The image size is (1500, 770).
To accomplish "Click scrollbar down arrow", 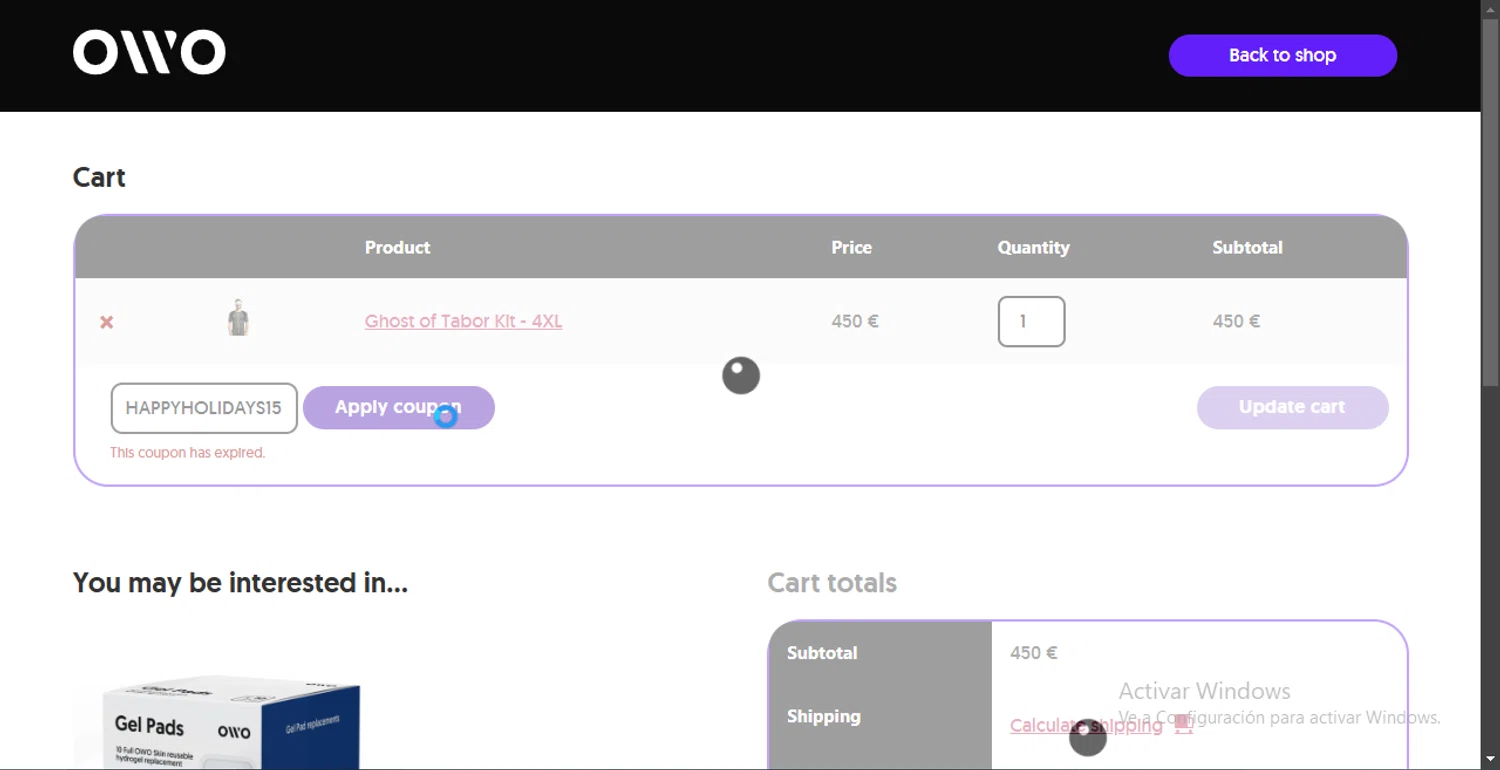I will point(1490,760).
